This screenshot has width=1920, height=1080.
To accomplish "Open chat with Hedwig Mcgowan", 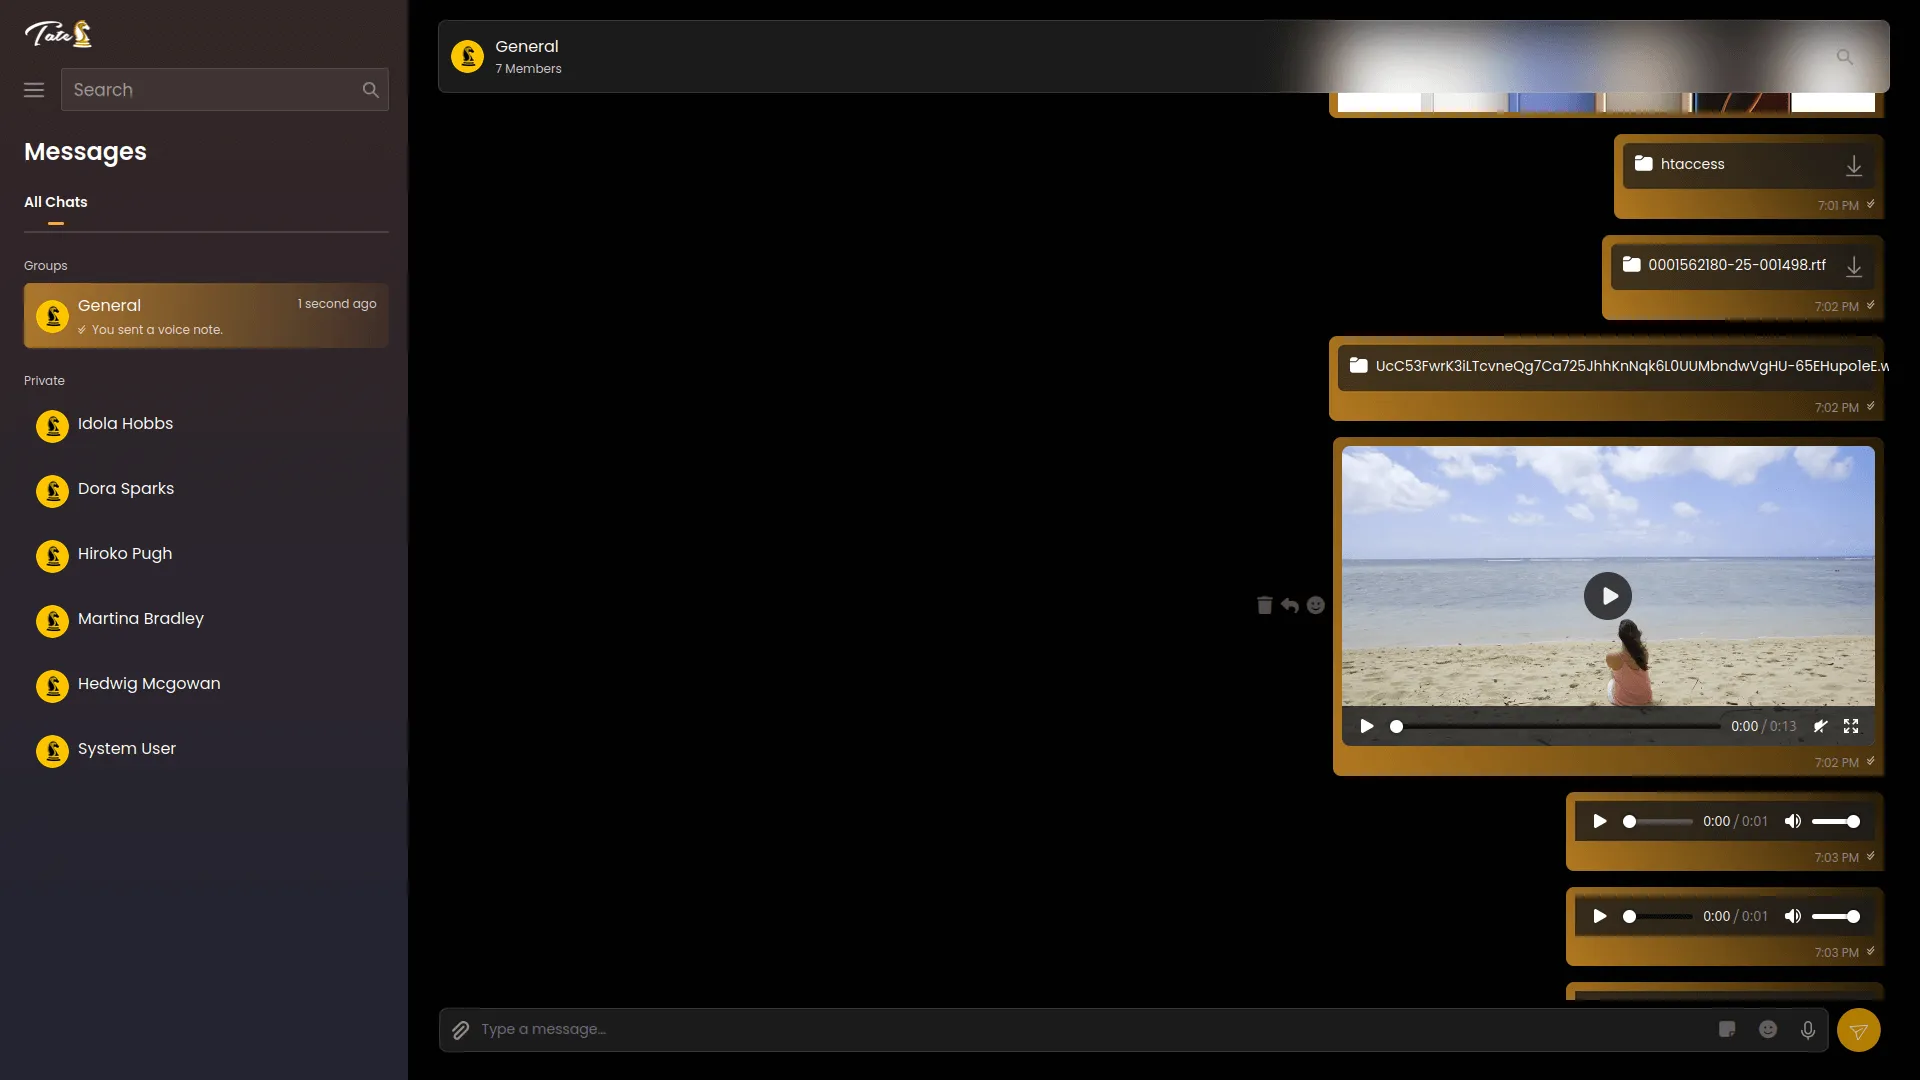I will (x=148, y=684).
